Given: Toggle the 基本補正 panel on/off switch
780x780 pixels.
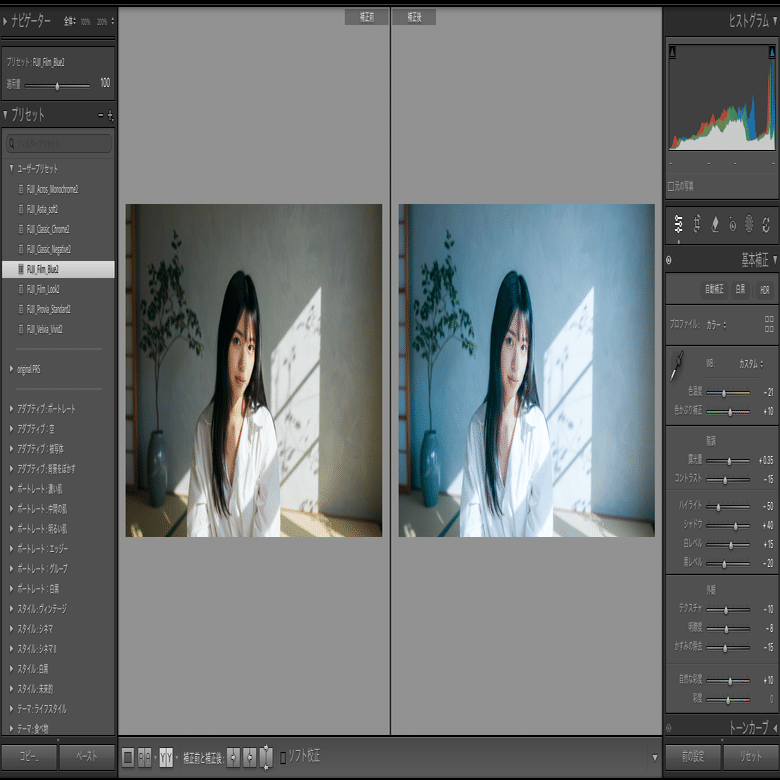Looking at the screenshot, I should coord(669,260).
